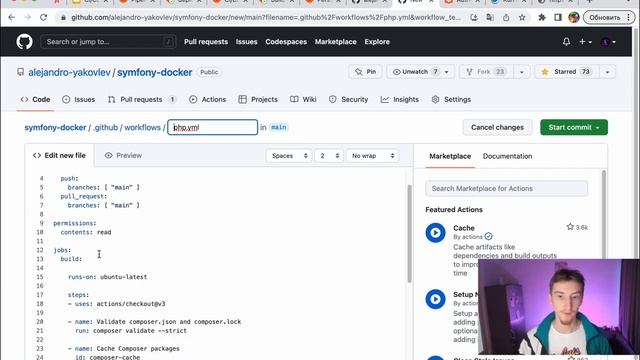
Task: Cancel changes to the file
Action: [x=497, y=127]
